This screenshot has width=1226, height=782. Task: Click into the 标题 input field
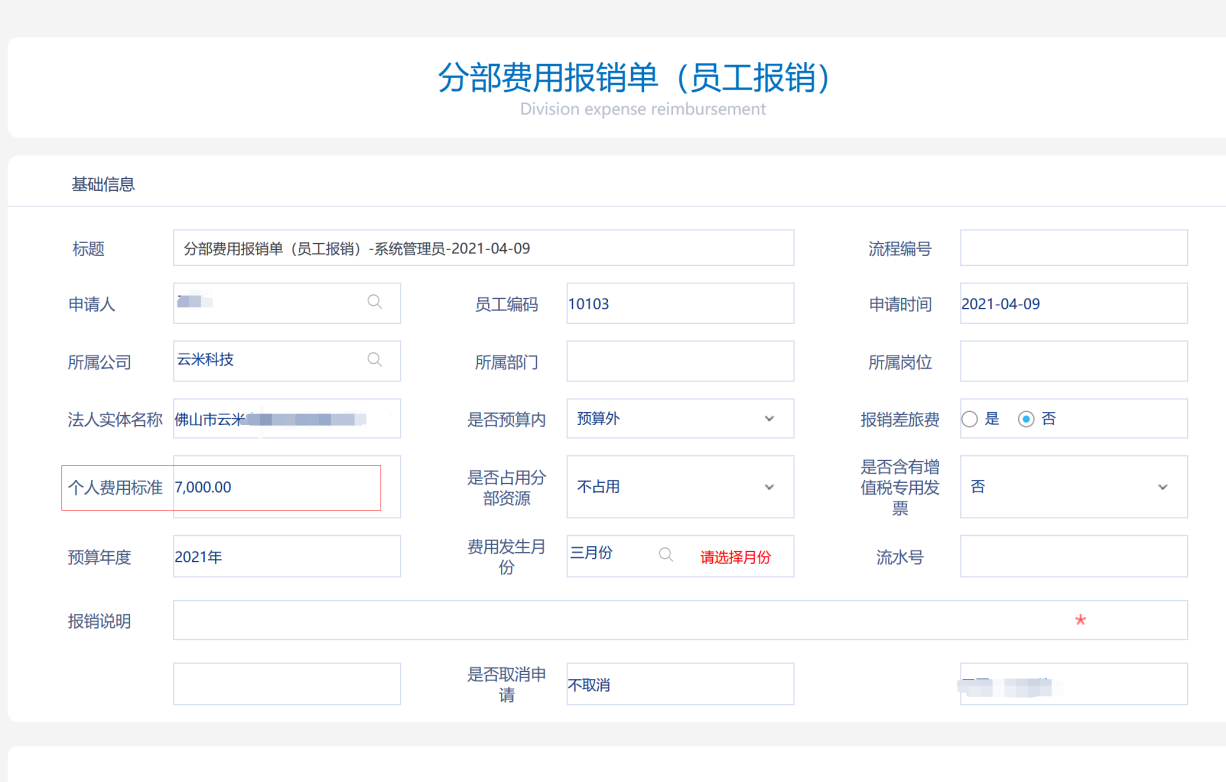click(484, 248)
